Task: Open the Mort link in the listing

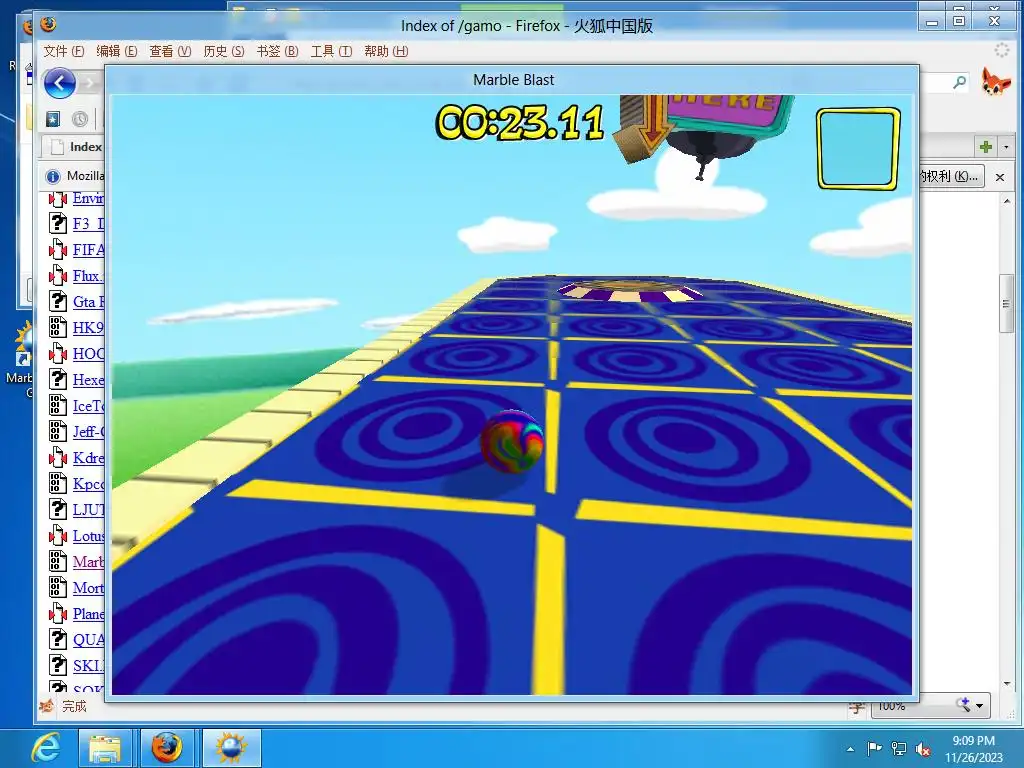Action: (x=88, y=588)
